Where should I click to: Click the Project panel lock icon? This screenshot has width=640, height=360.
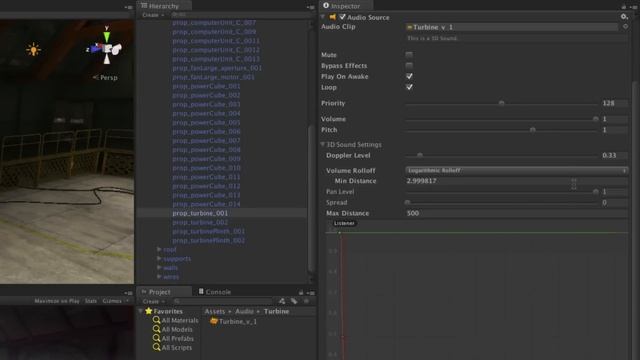click(301, 292)
